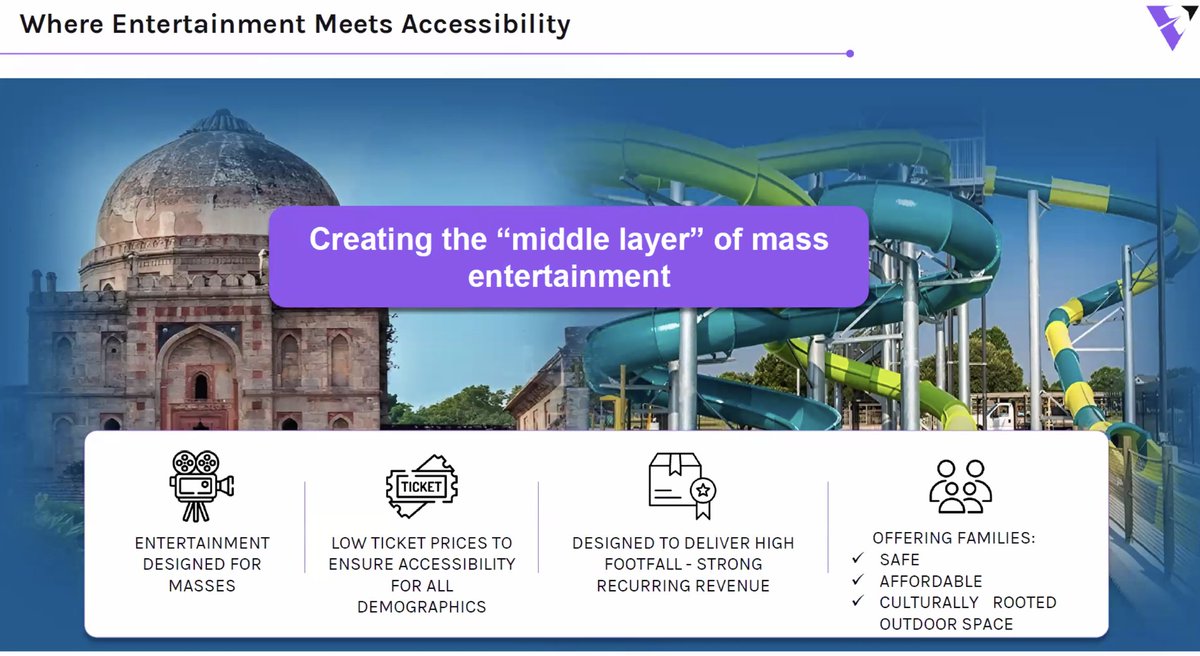
Task: Click the purple logo in the corner
Action: click(x=1172, y=28)
